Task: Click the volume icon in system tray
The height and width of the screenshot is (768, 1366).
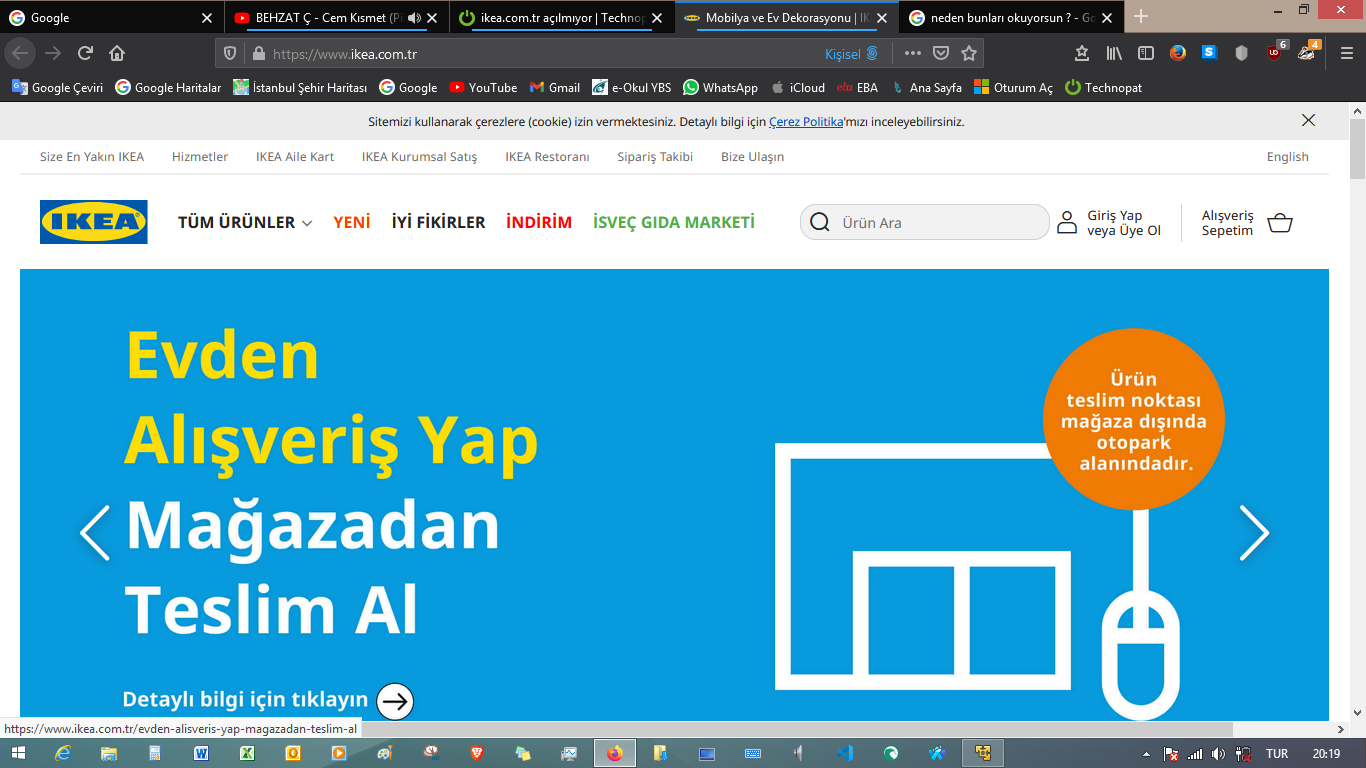Action: (x=1217, y=753)
